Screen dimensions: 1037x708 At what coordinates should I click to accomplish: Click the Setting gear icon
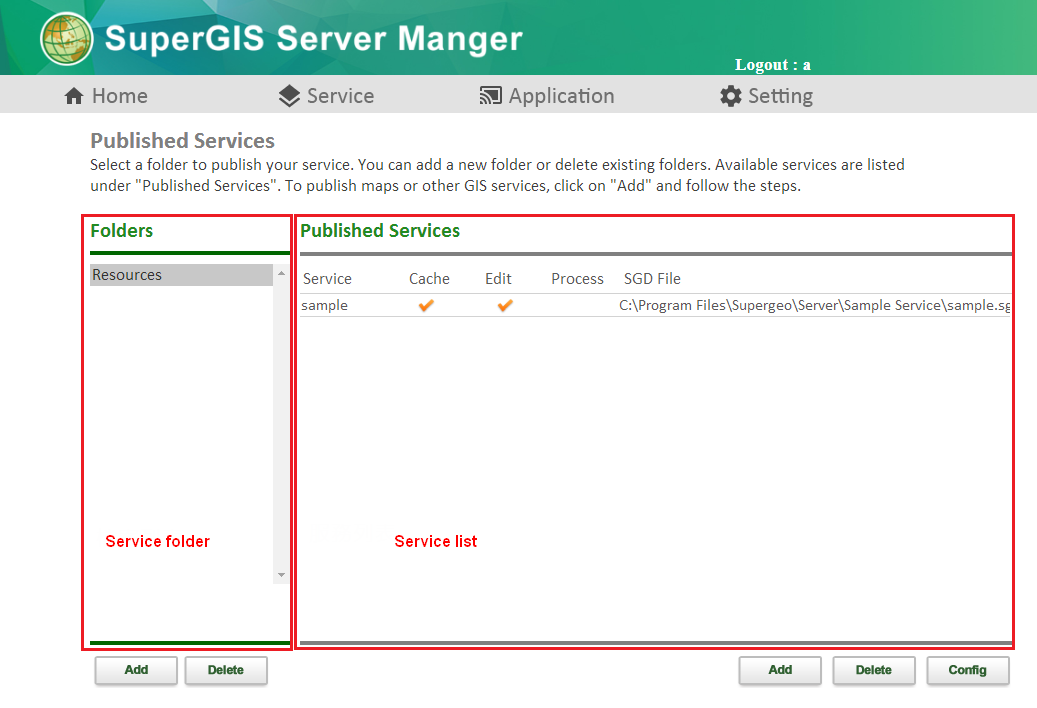pyautogui.click(x=731, y=96)
